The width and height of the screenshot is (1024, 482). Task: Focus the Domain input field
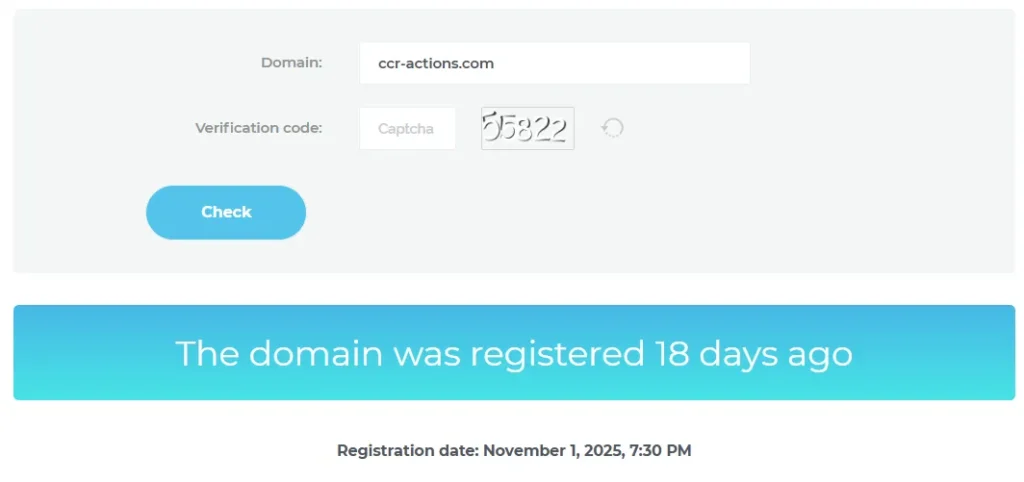(x=554, y=63)
